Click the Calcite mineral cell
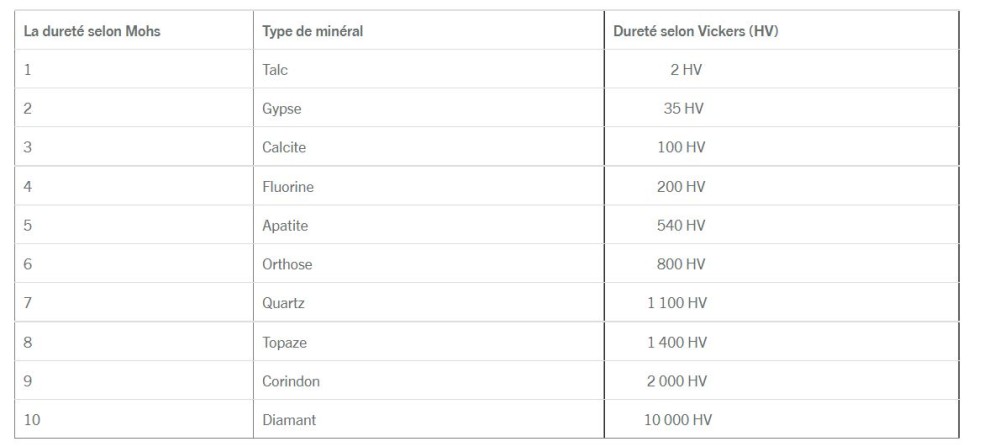The width and height of the screenshot is (1000, 447). coord(283,148)
